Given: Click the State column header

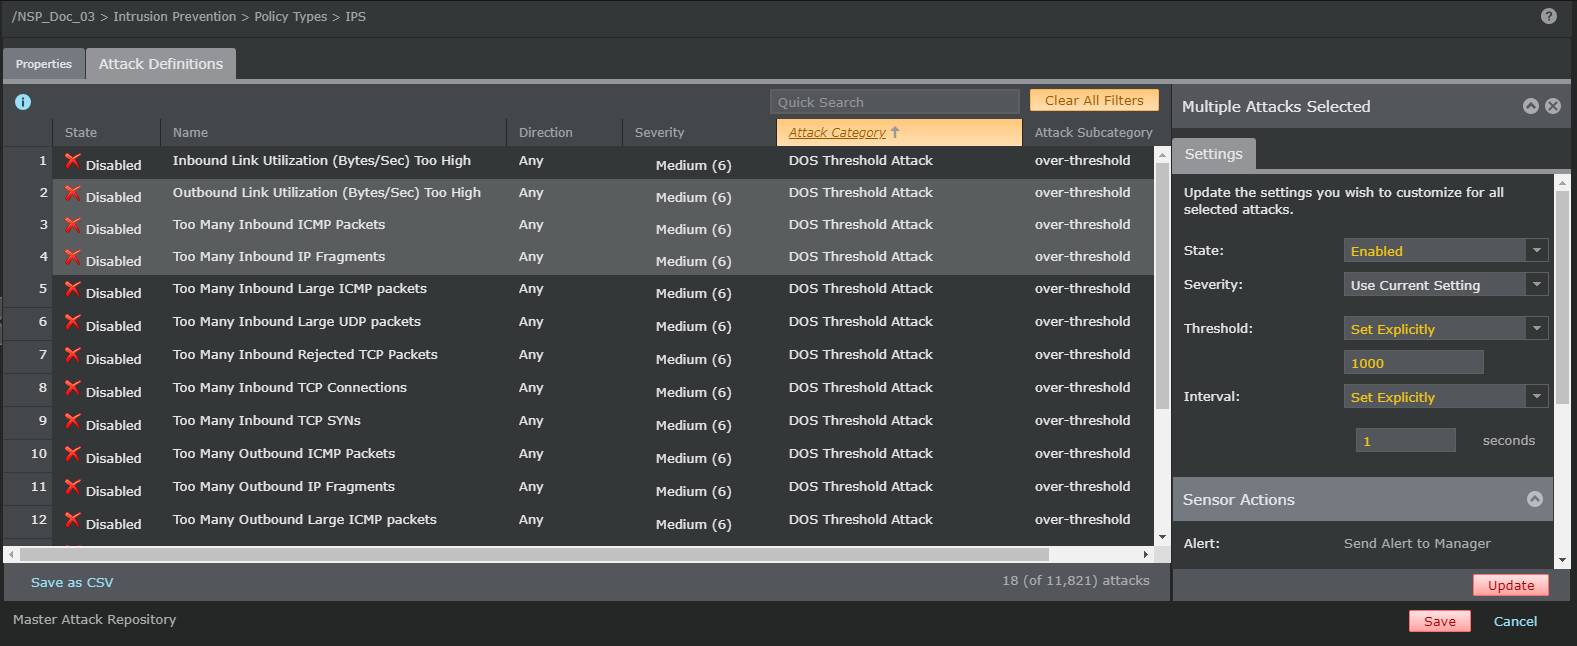Looking at the screenshot, I should tap(106, 132).
